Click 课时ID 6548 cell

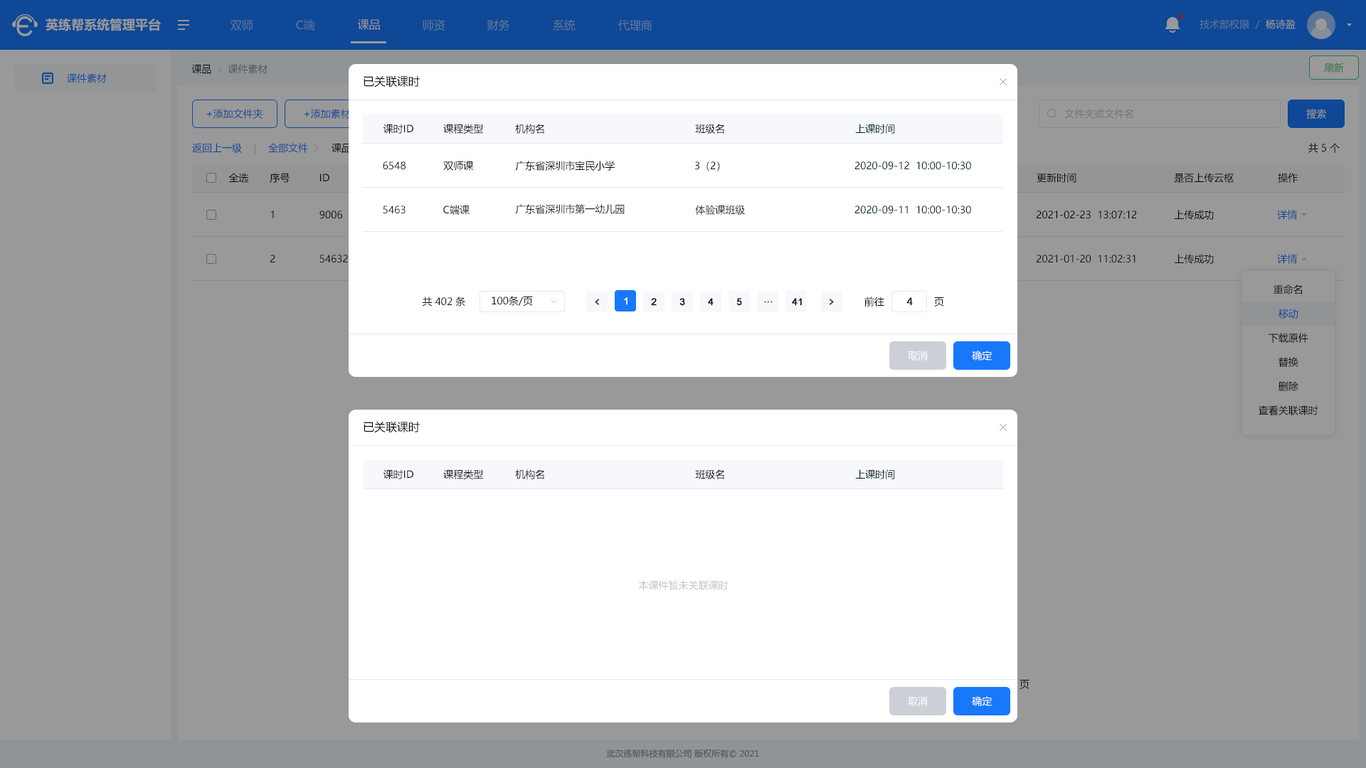tap(394, 166)
